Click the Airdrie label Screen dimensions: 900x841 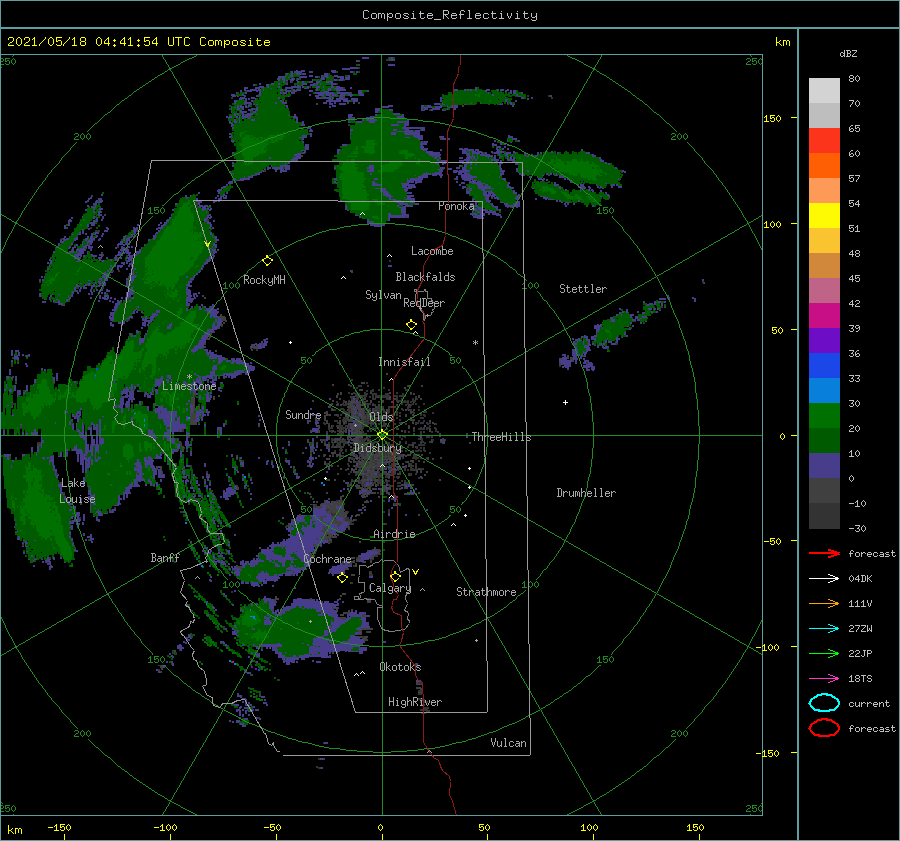[394, 534]
